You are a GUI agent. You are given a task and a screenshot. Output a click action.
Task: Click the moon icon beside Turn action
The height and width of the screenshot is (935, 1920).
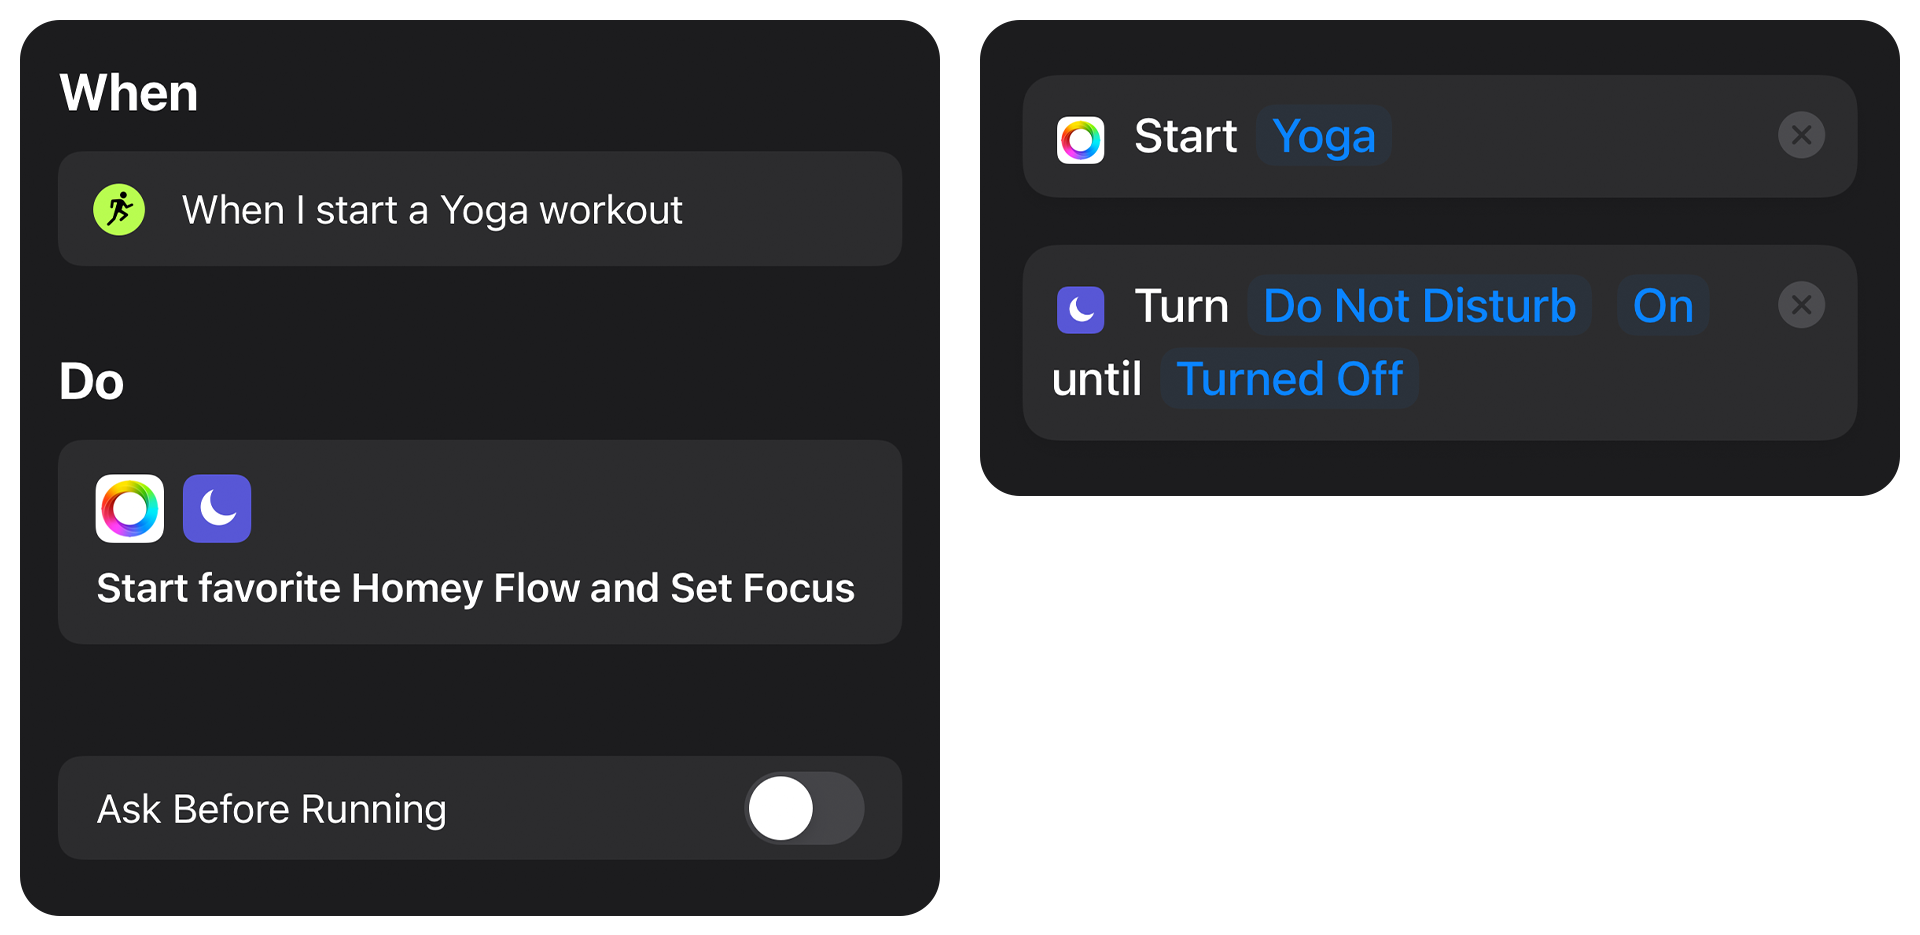click(1081, 309)
